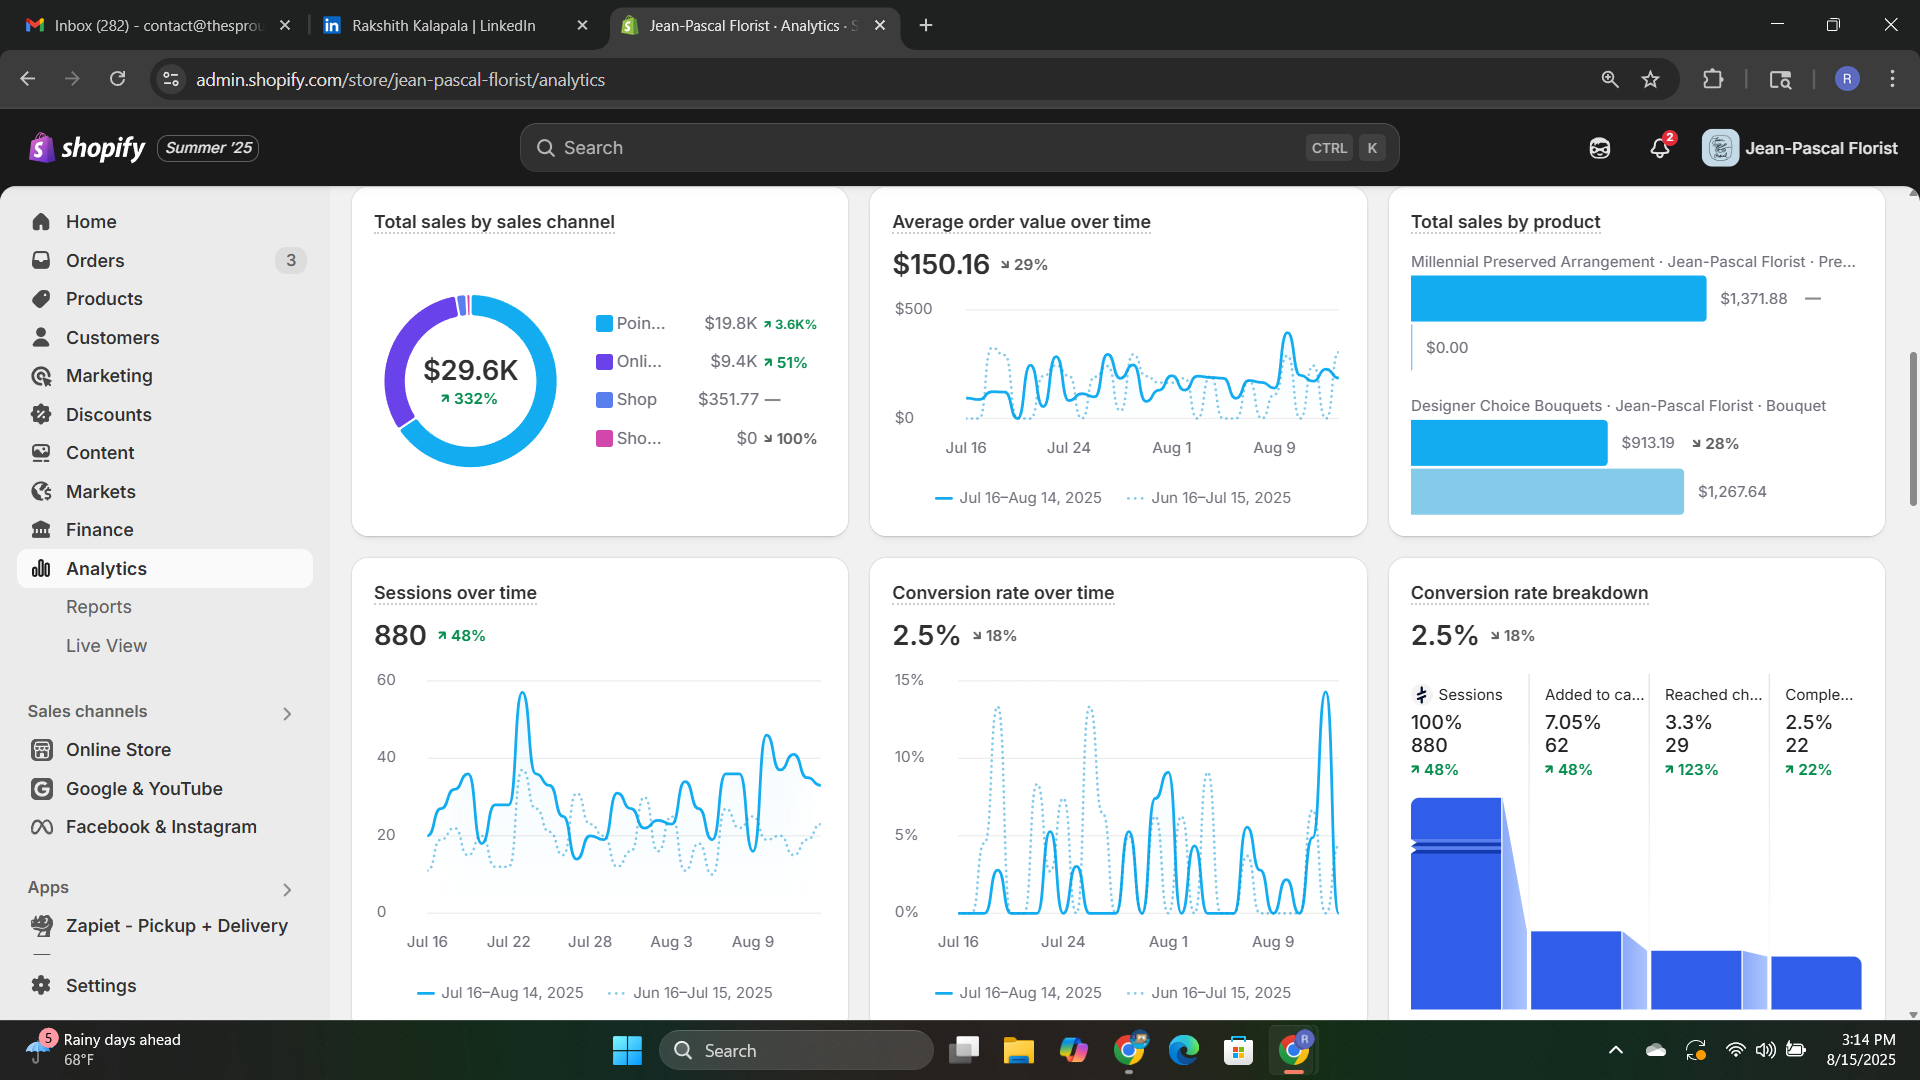This screenshot has width=1920, height=1080.
Task: Click the $150.16 average order value
Action: click(x=940, y=264)
